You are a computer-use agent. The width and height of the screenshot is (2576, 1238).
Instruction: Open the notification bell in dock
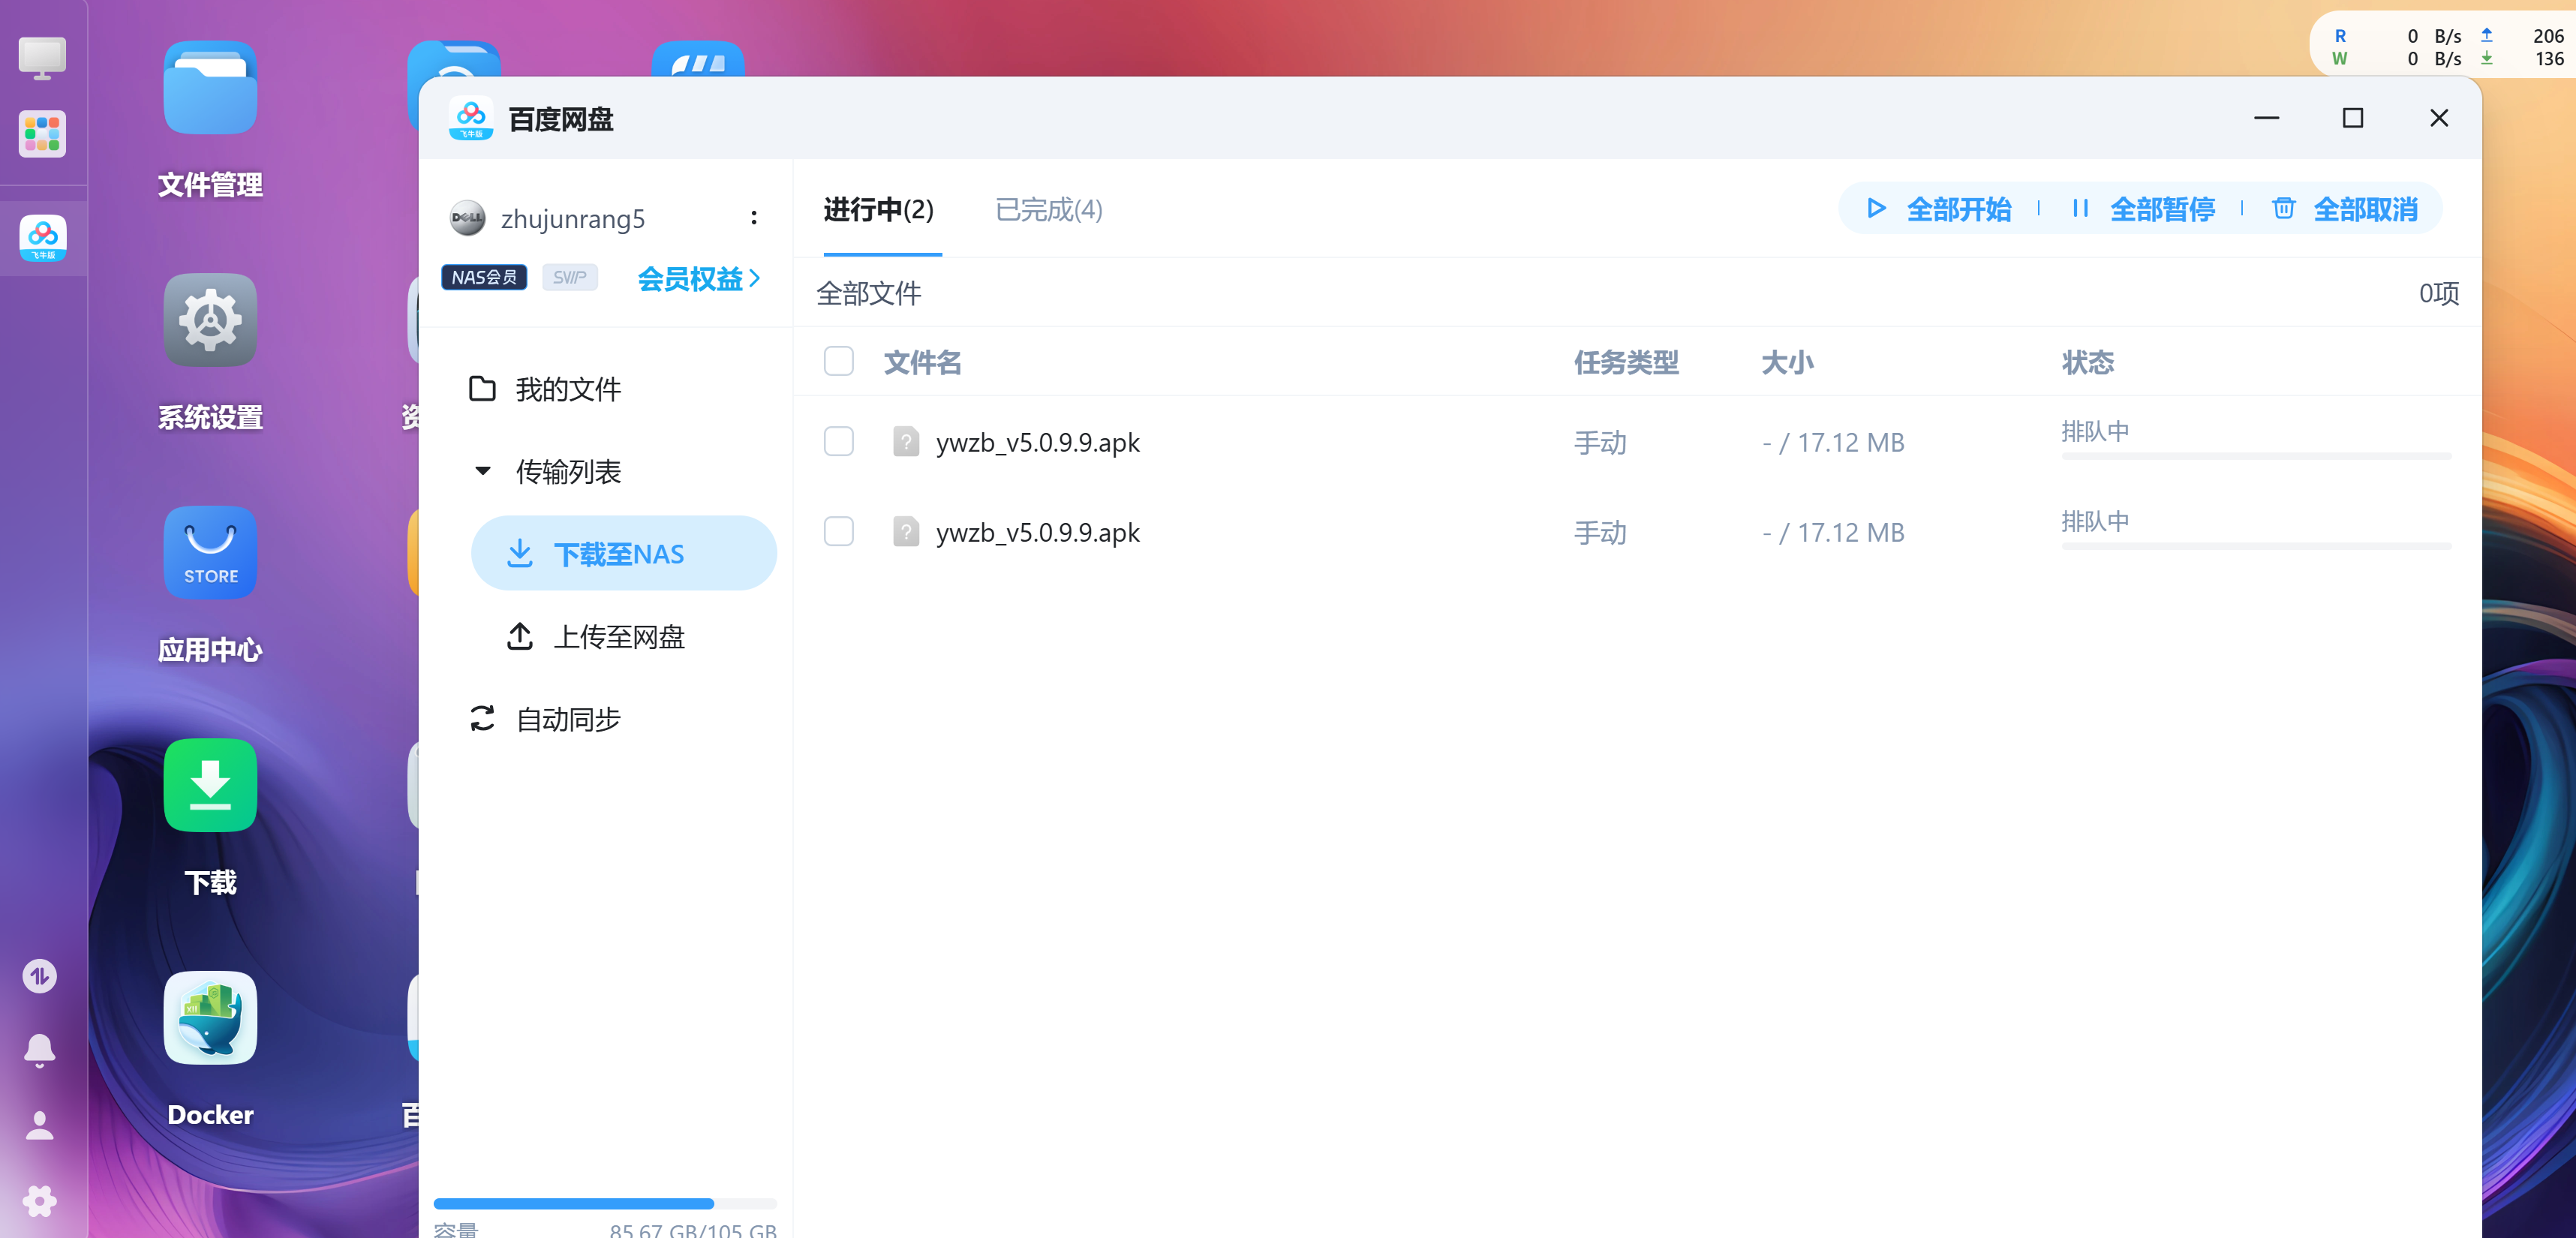pos(40,1050)
